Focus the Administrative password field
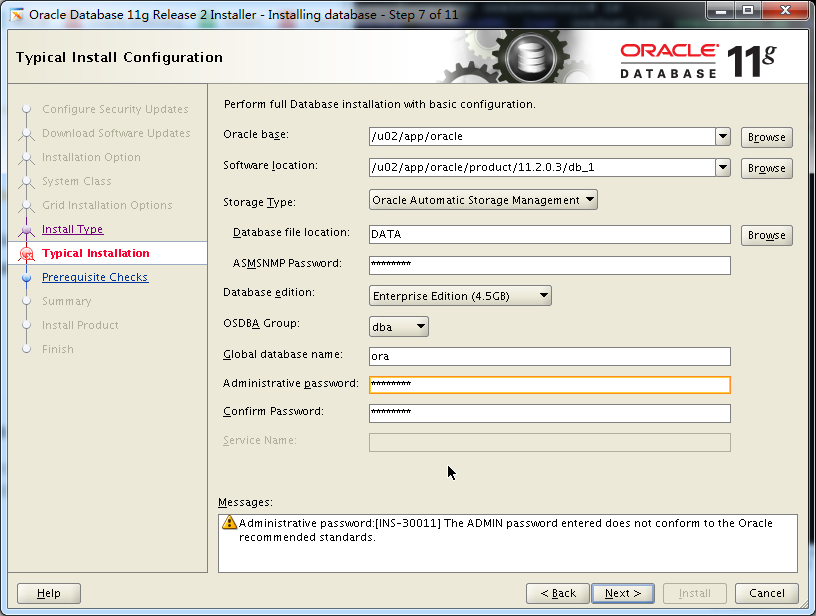The image size is (816, 616). pos(550,385)
